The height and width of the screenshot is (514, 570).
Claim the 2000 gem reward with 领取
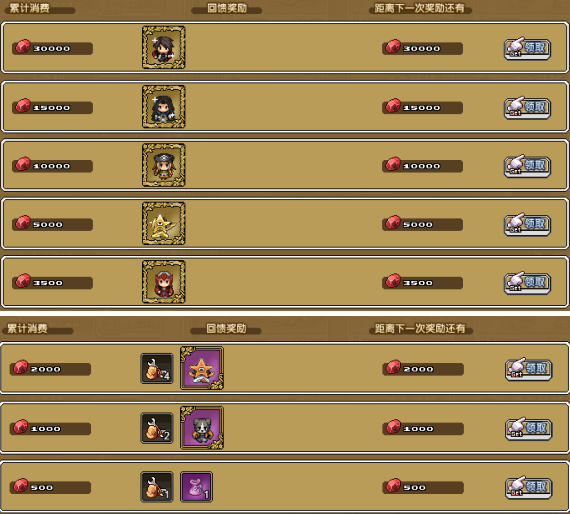point(529,369)
